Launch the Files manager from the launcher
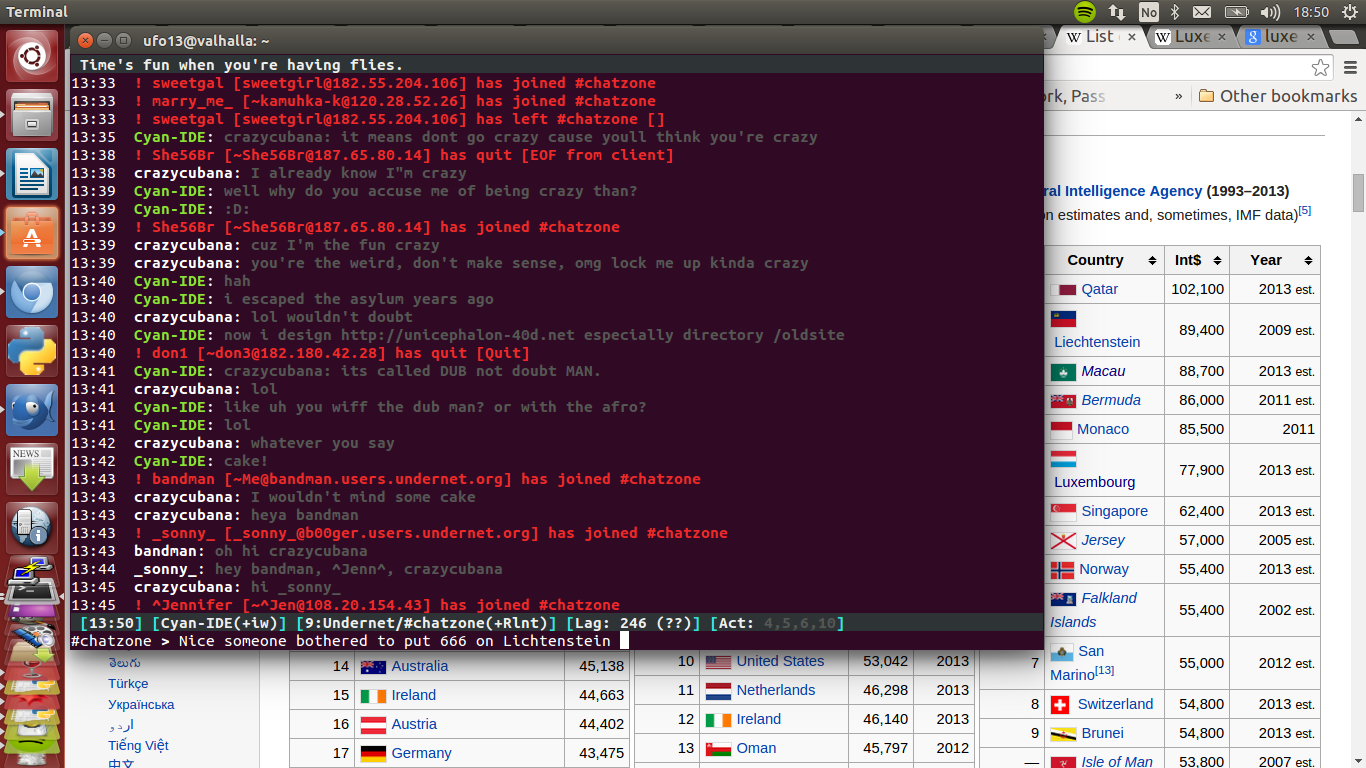Image resolution: width=1366 pixels, height=768 pixels. (32, 114)
